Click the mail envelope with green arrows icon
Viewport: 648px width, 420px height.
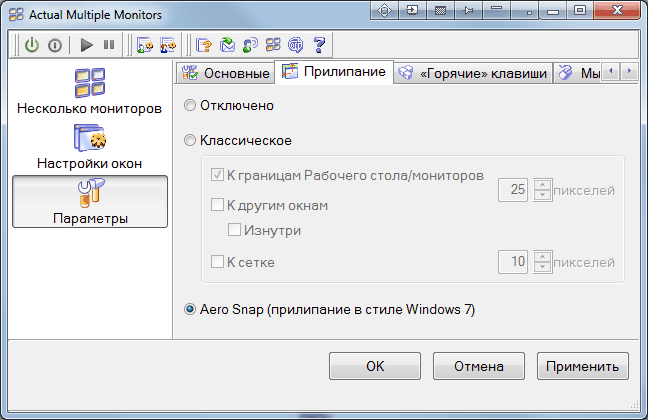click(x=227, y=45)
